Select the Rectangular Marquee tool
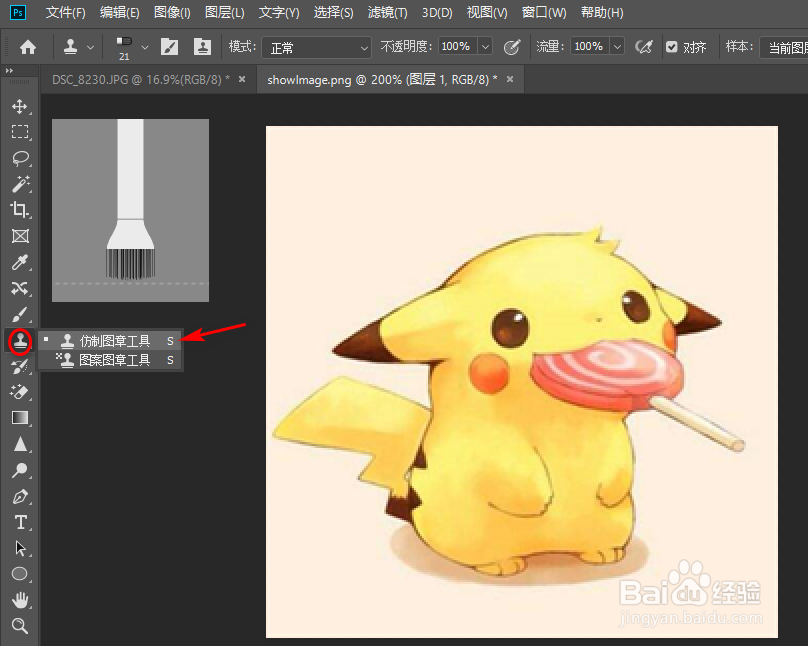Viewport: 808px width, 646px height. pyautogui.click(x=20, y=132)
